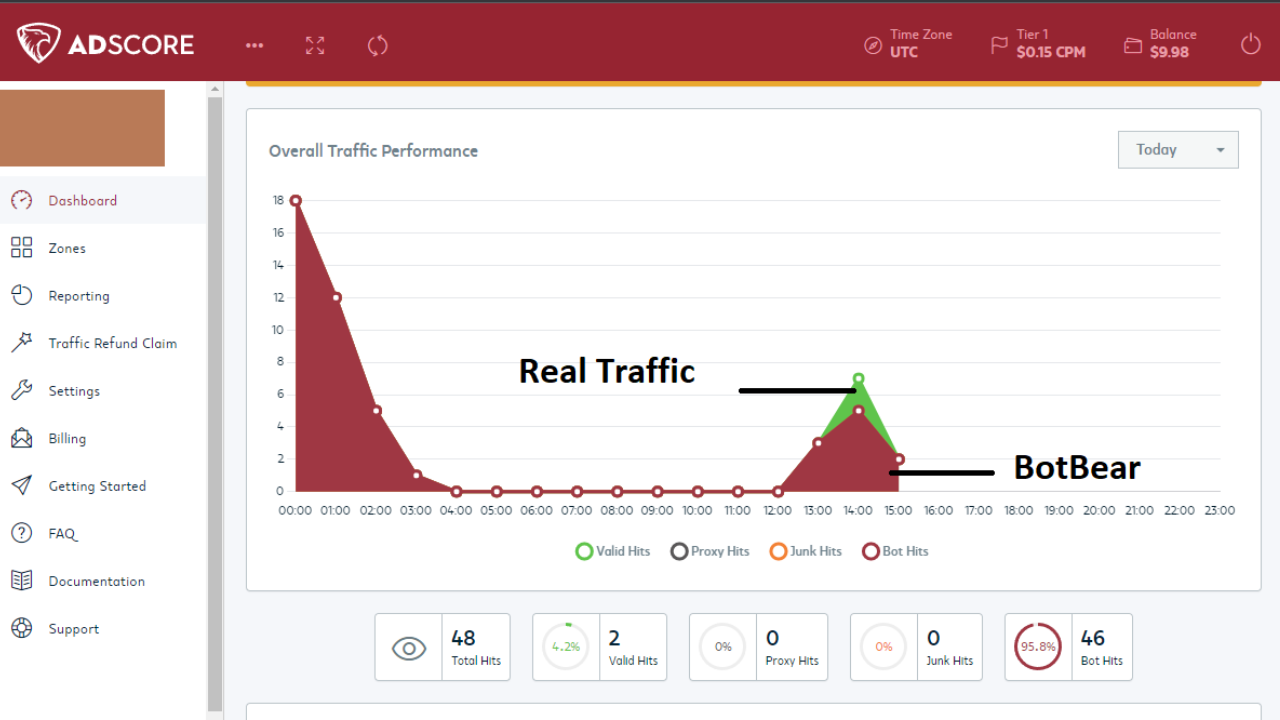This screenshot has width=1280, height=720.
Task: Click the bot hits data point at 15:00
Action: point(899,460)
